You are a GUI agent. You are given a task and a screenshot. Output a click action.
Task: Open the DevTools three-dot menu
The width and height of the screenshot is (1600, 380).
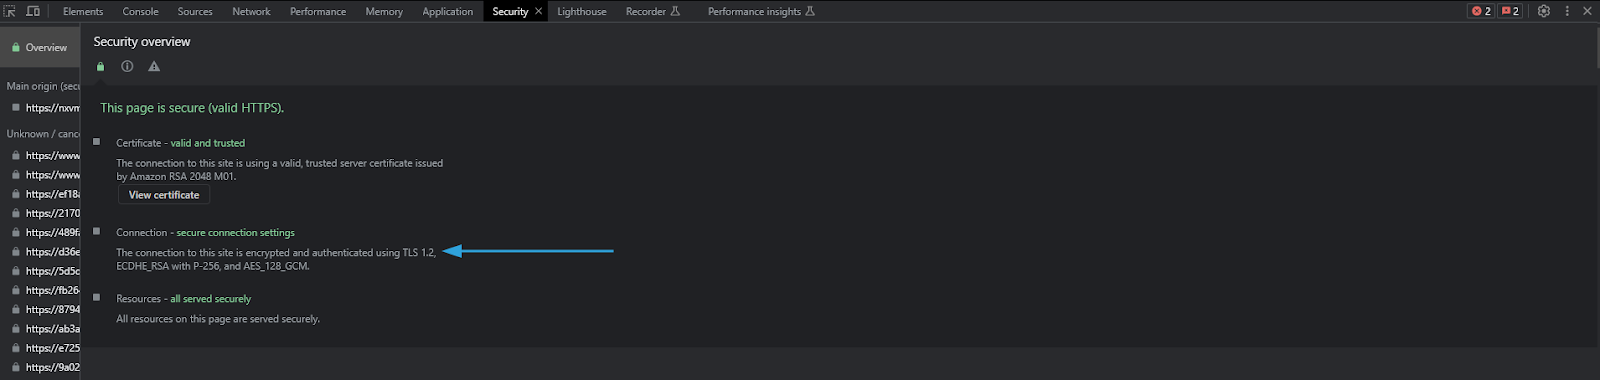pos(1567,11)
